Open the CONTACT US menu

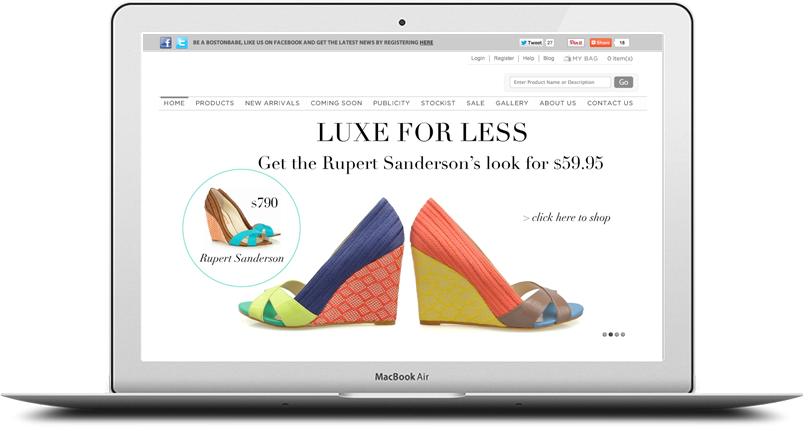(x=610, y=103)
